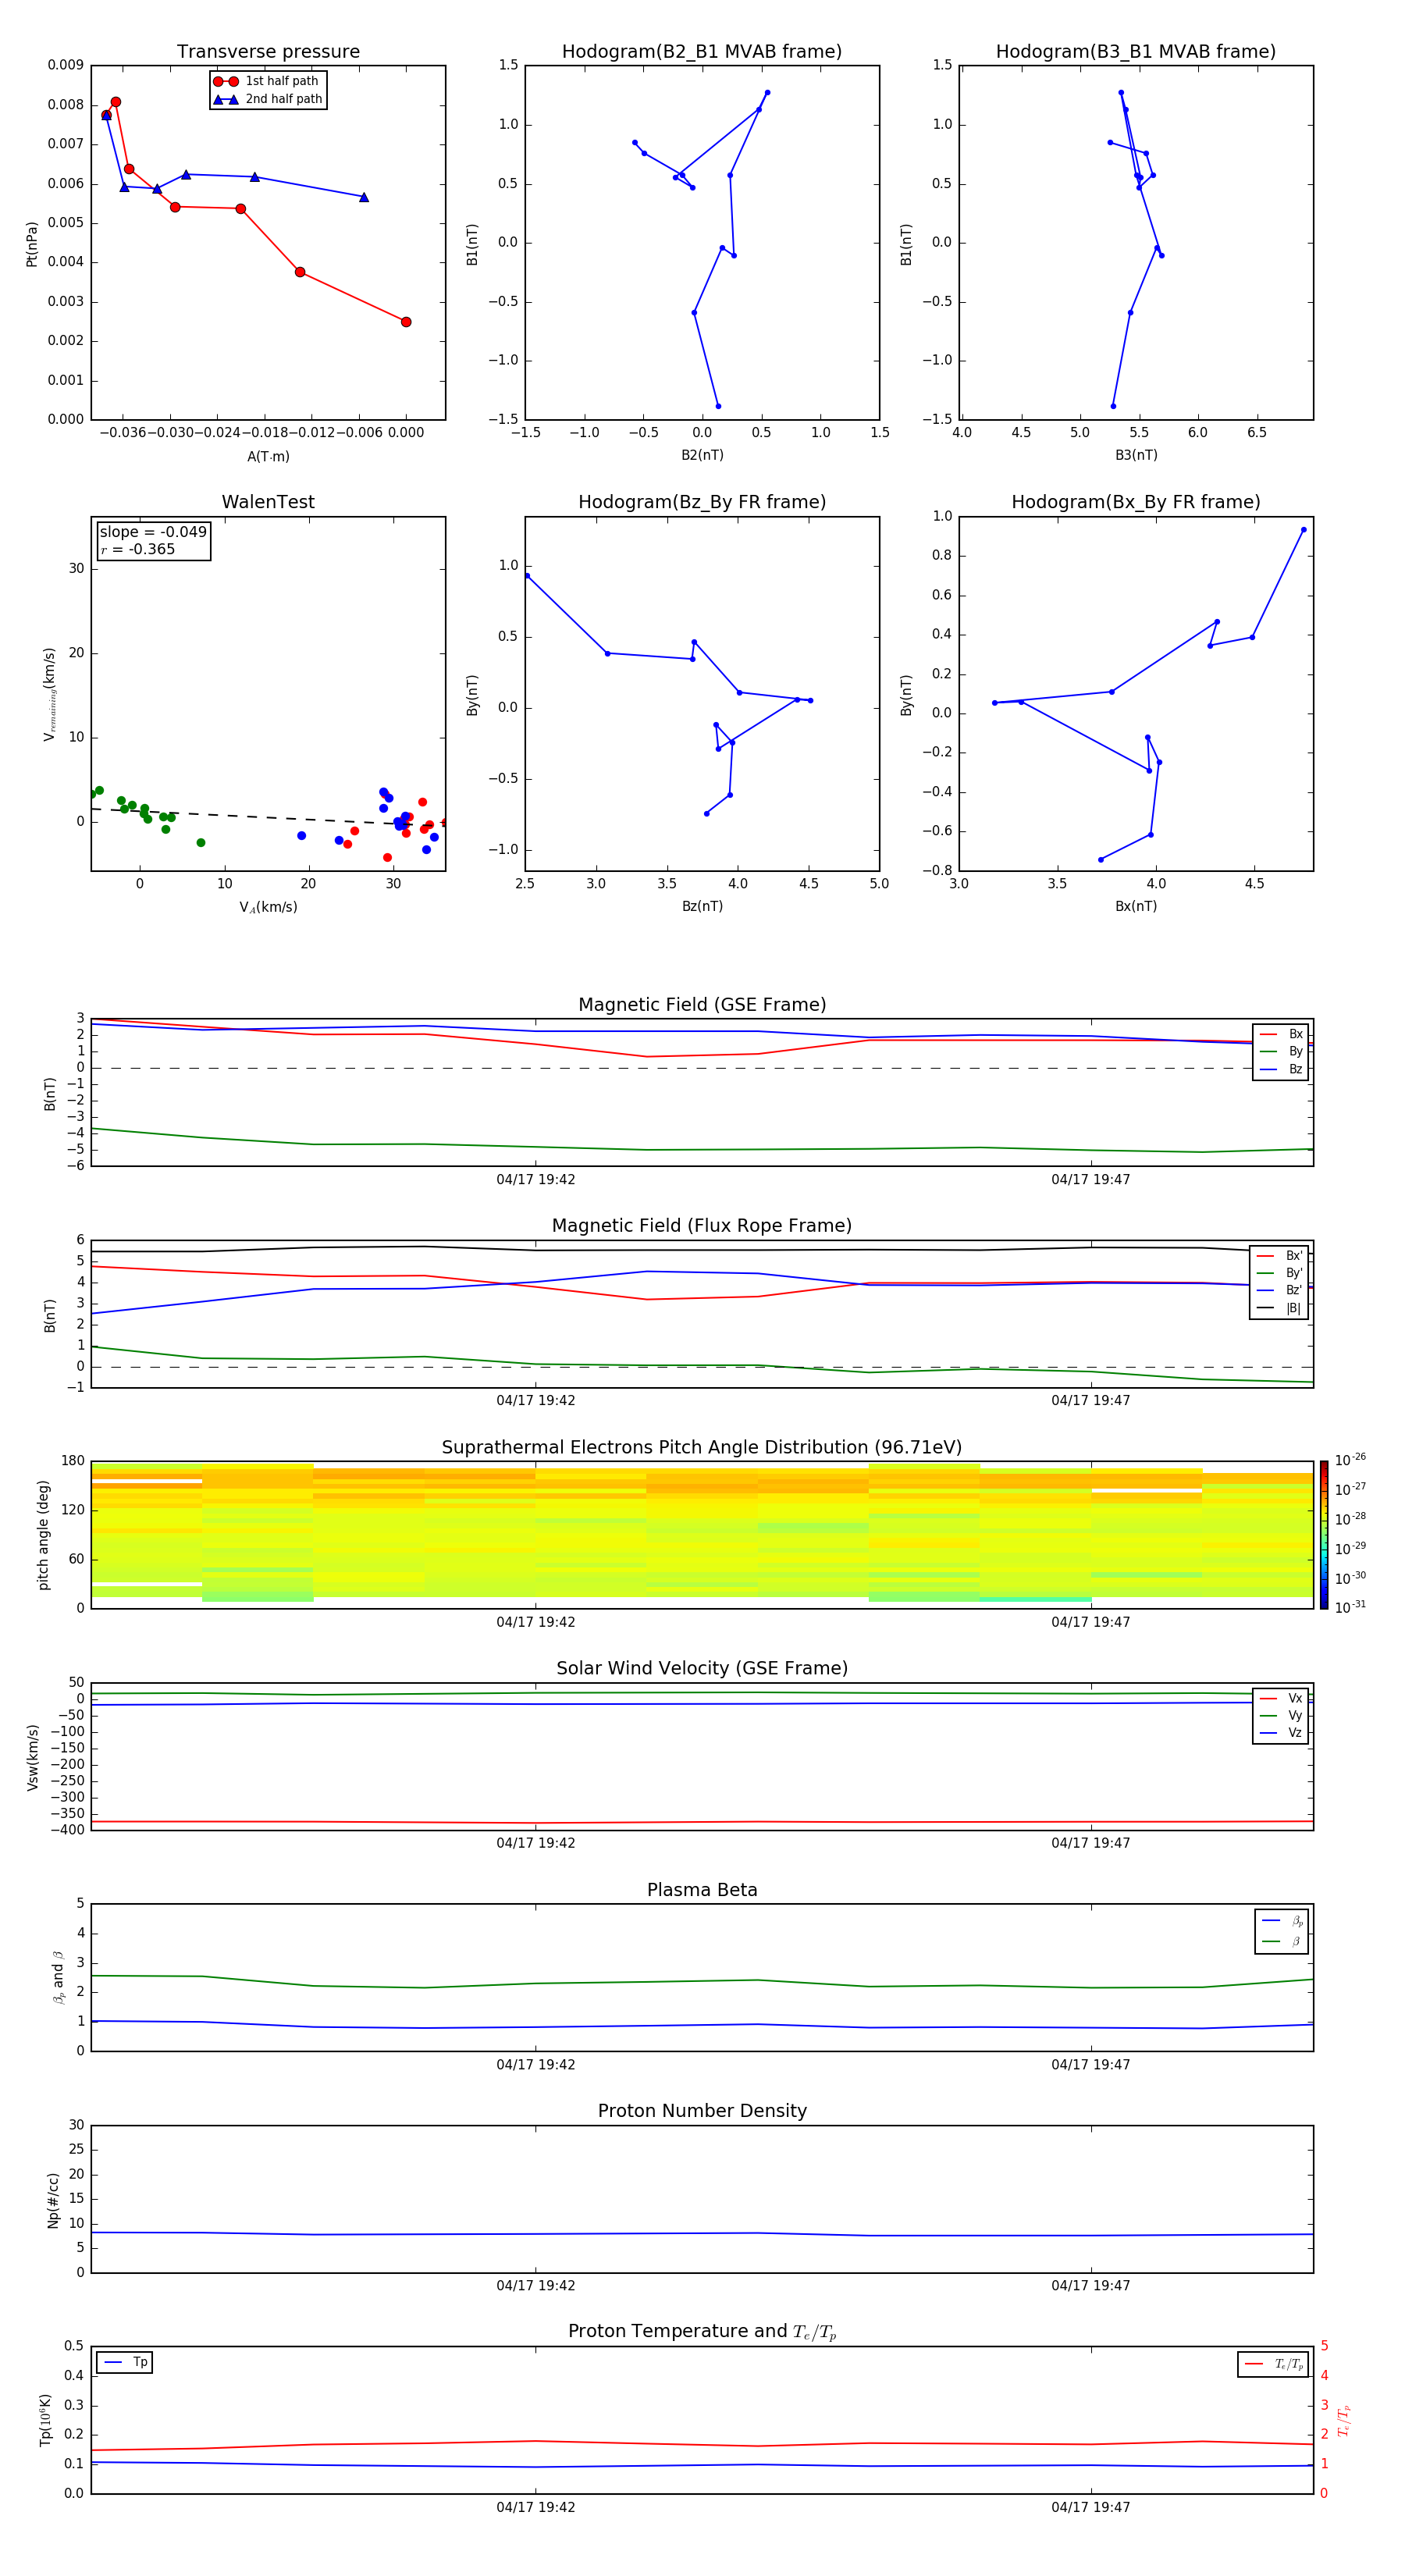Click the WalenTest slope and r annotation box
Screen dimensions: 1405x2576
point(153,541)
